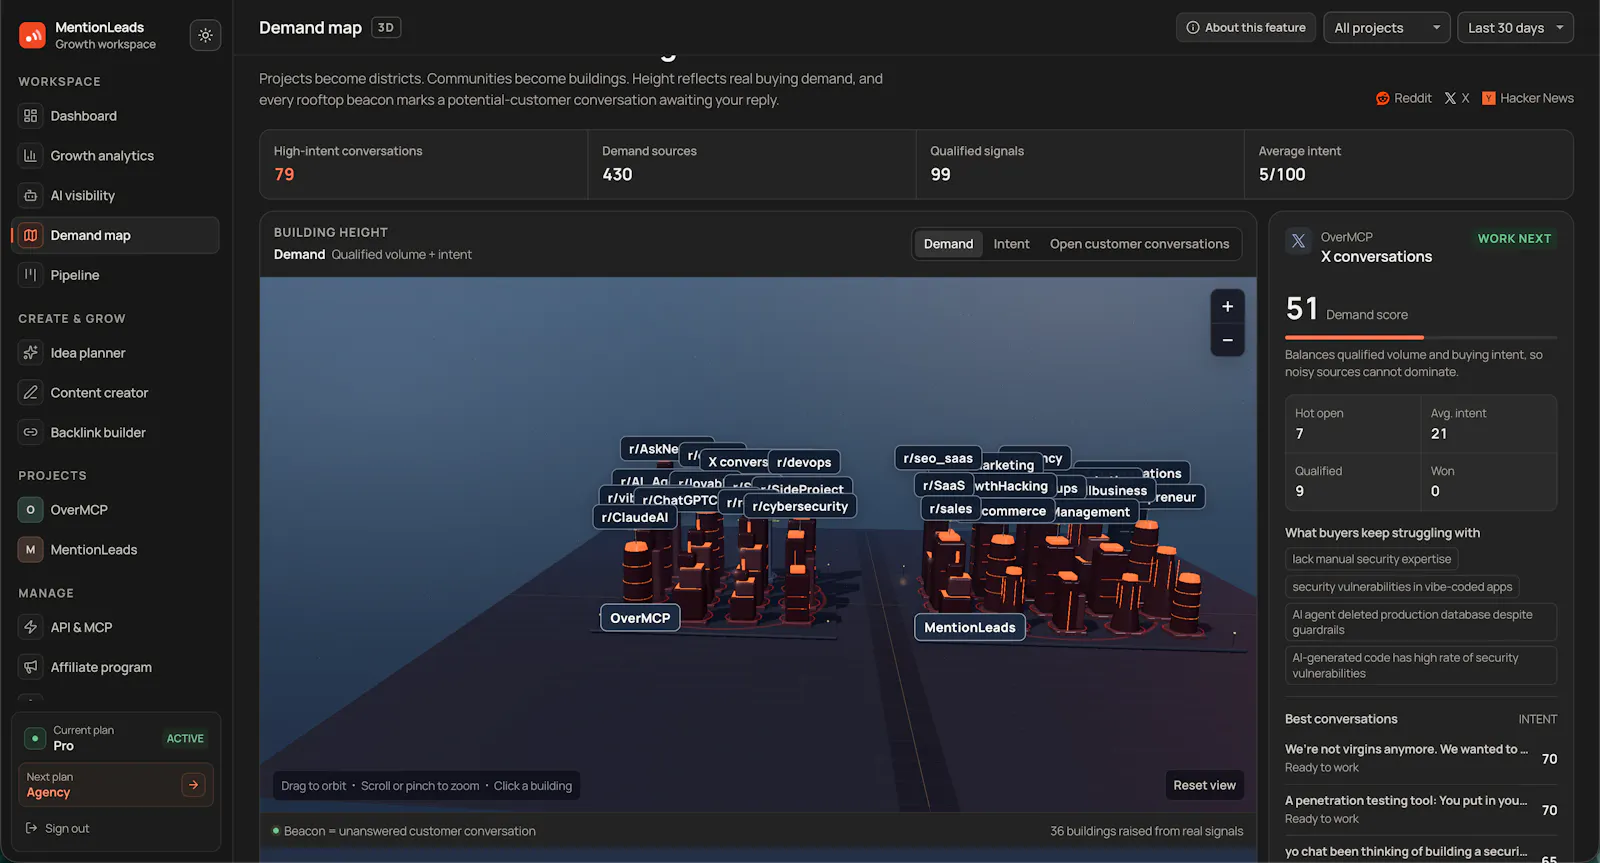Open the 'A penetration testing tool' conversation
The height and width of the screenshot is (863, 1600).
click(1421, 809)
